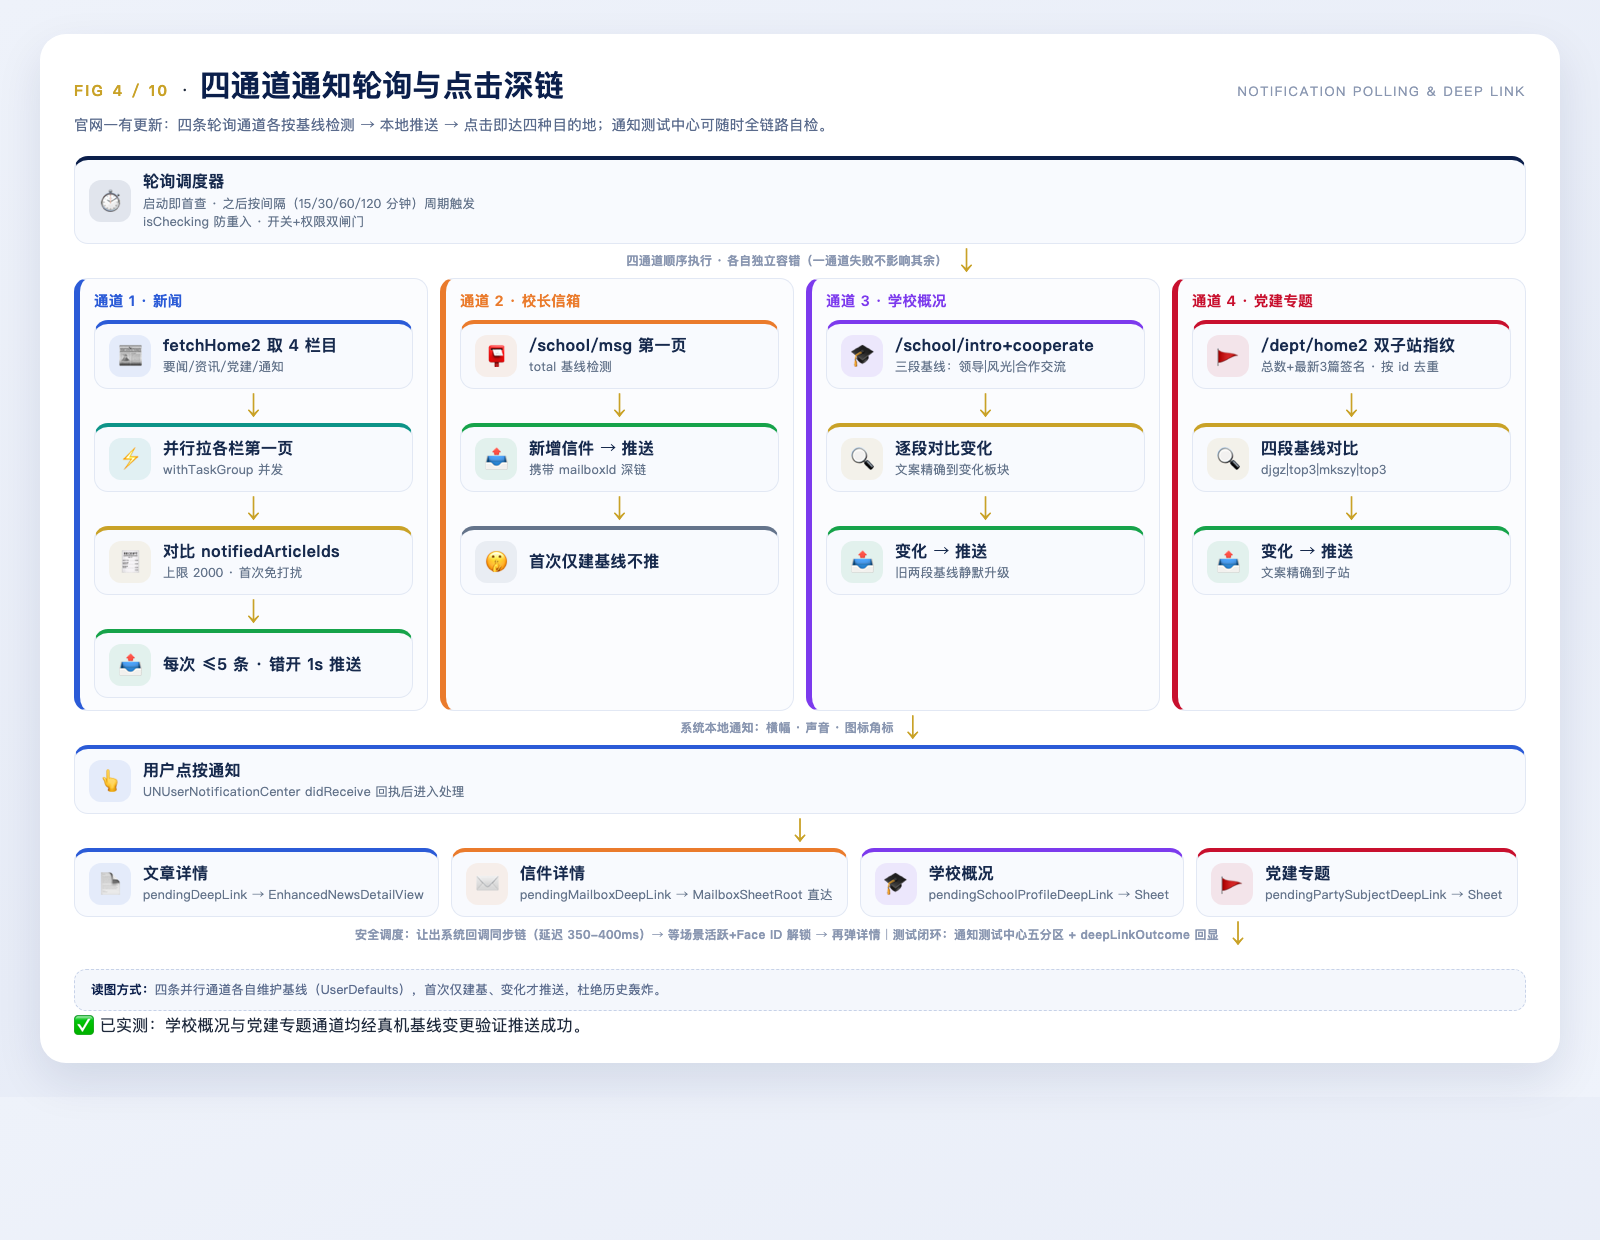
Task: Click the 用户点按通知 title
Action: 191,770
